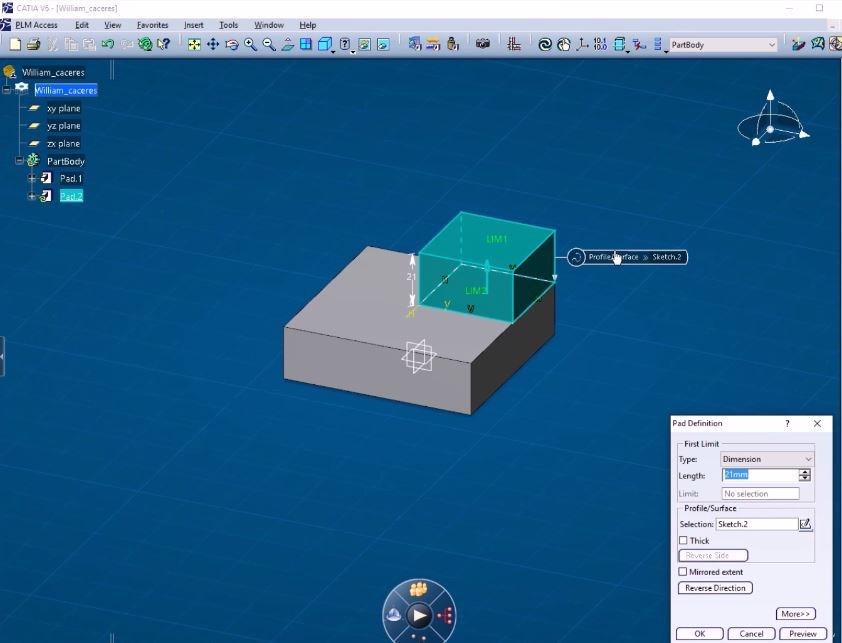Image resolution: width=842 pixels, height=643 pixels.
Task: Click the camera Capture icon
Action: [483, 44]
